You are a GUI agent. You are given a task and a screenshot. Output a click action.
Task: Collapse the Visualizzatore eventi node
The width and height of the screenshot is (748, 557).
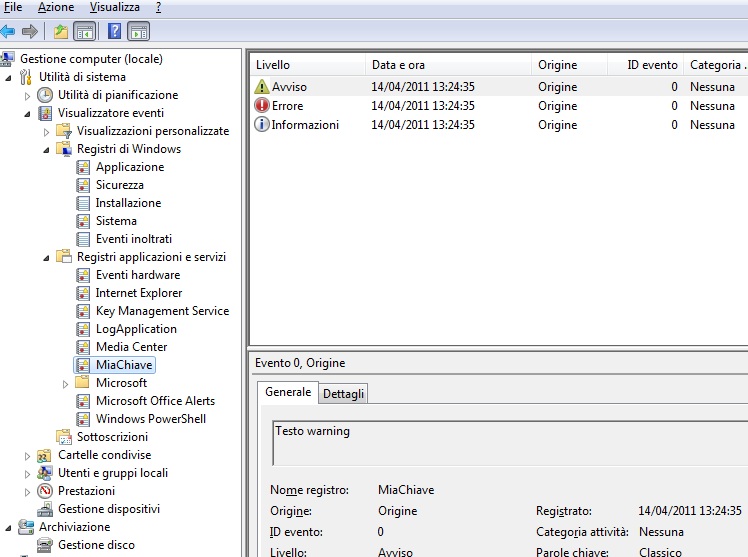coord(27,114)
